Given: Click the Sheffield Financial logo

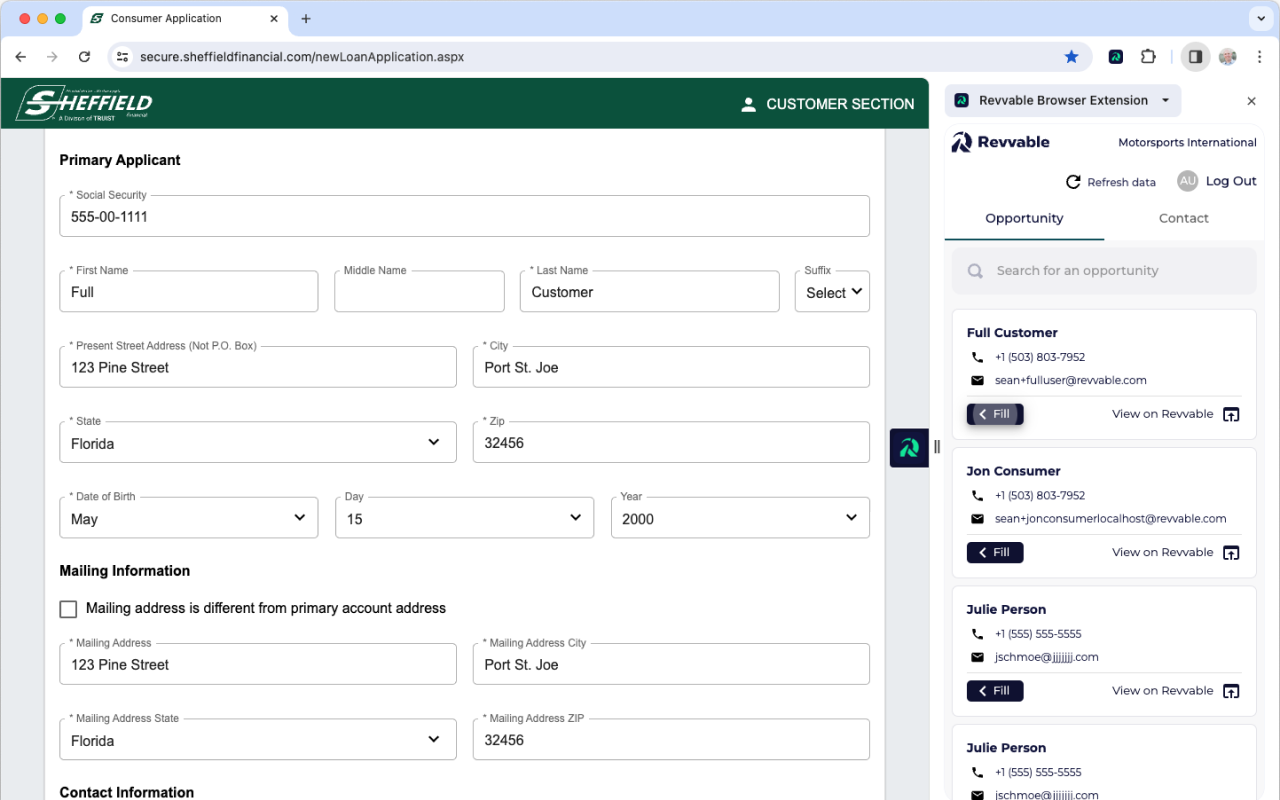Looking at the screenshot, I should click(x=85, y=103).
